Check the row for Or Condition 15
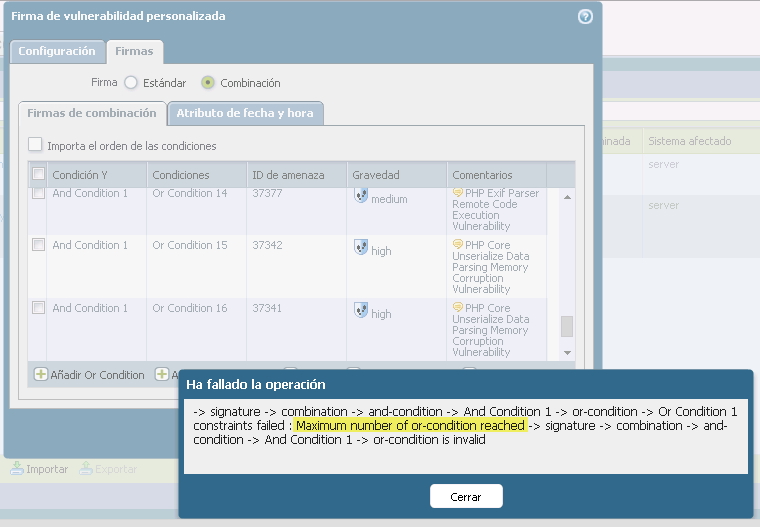This screenshot has height=527, width=760. point(38,244)
